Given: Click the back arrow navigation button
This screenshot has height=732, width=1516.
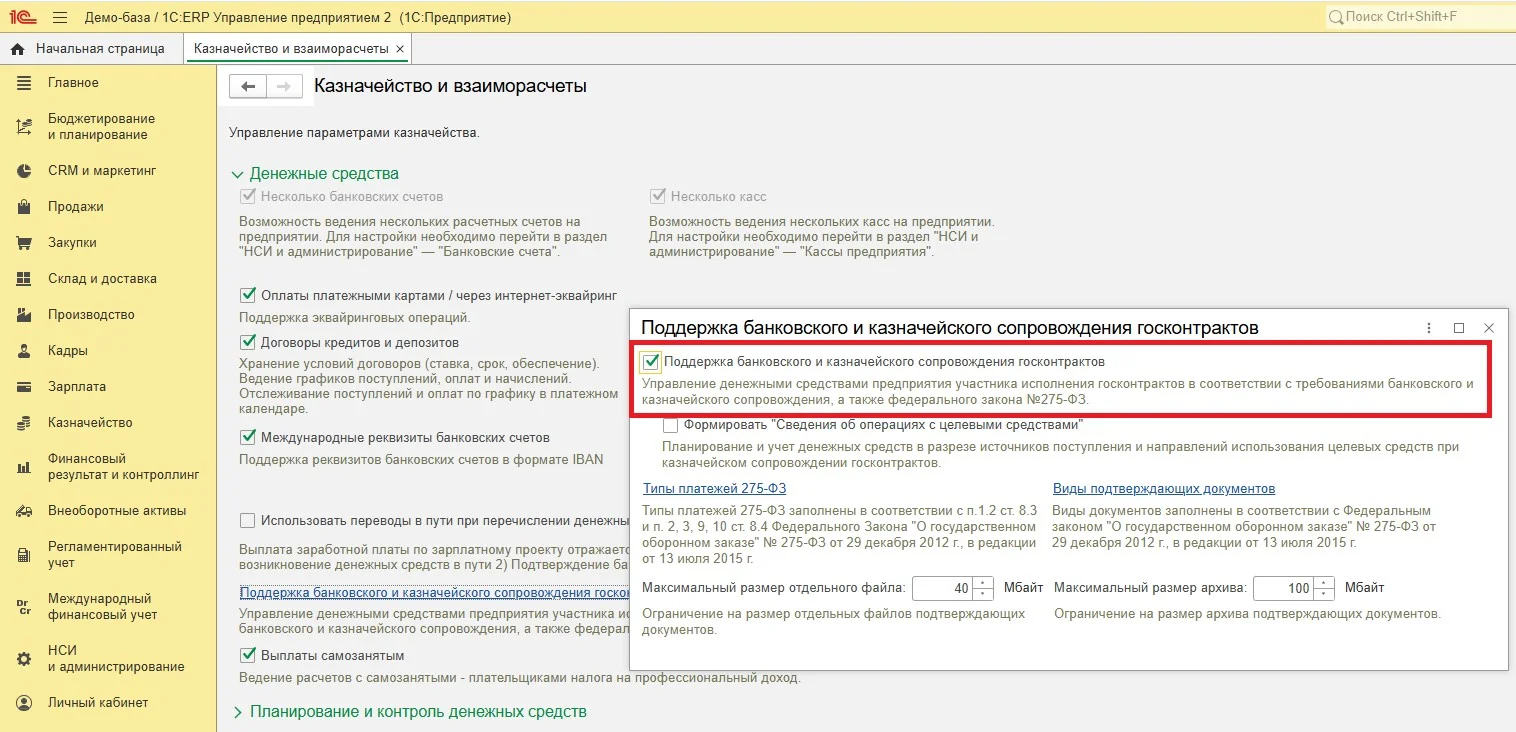Looking at the screenshot, I should click(248, 87).
